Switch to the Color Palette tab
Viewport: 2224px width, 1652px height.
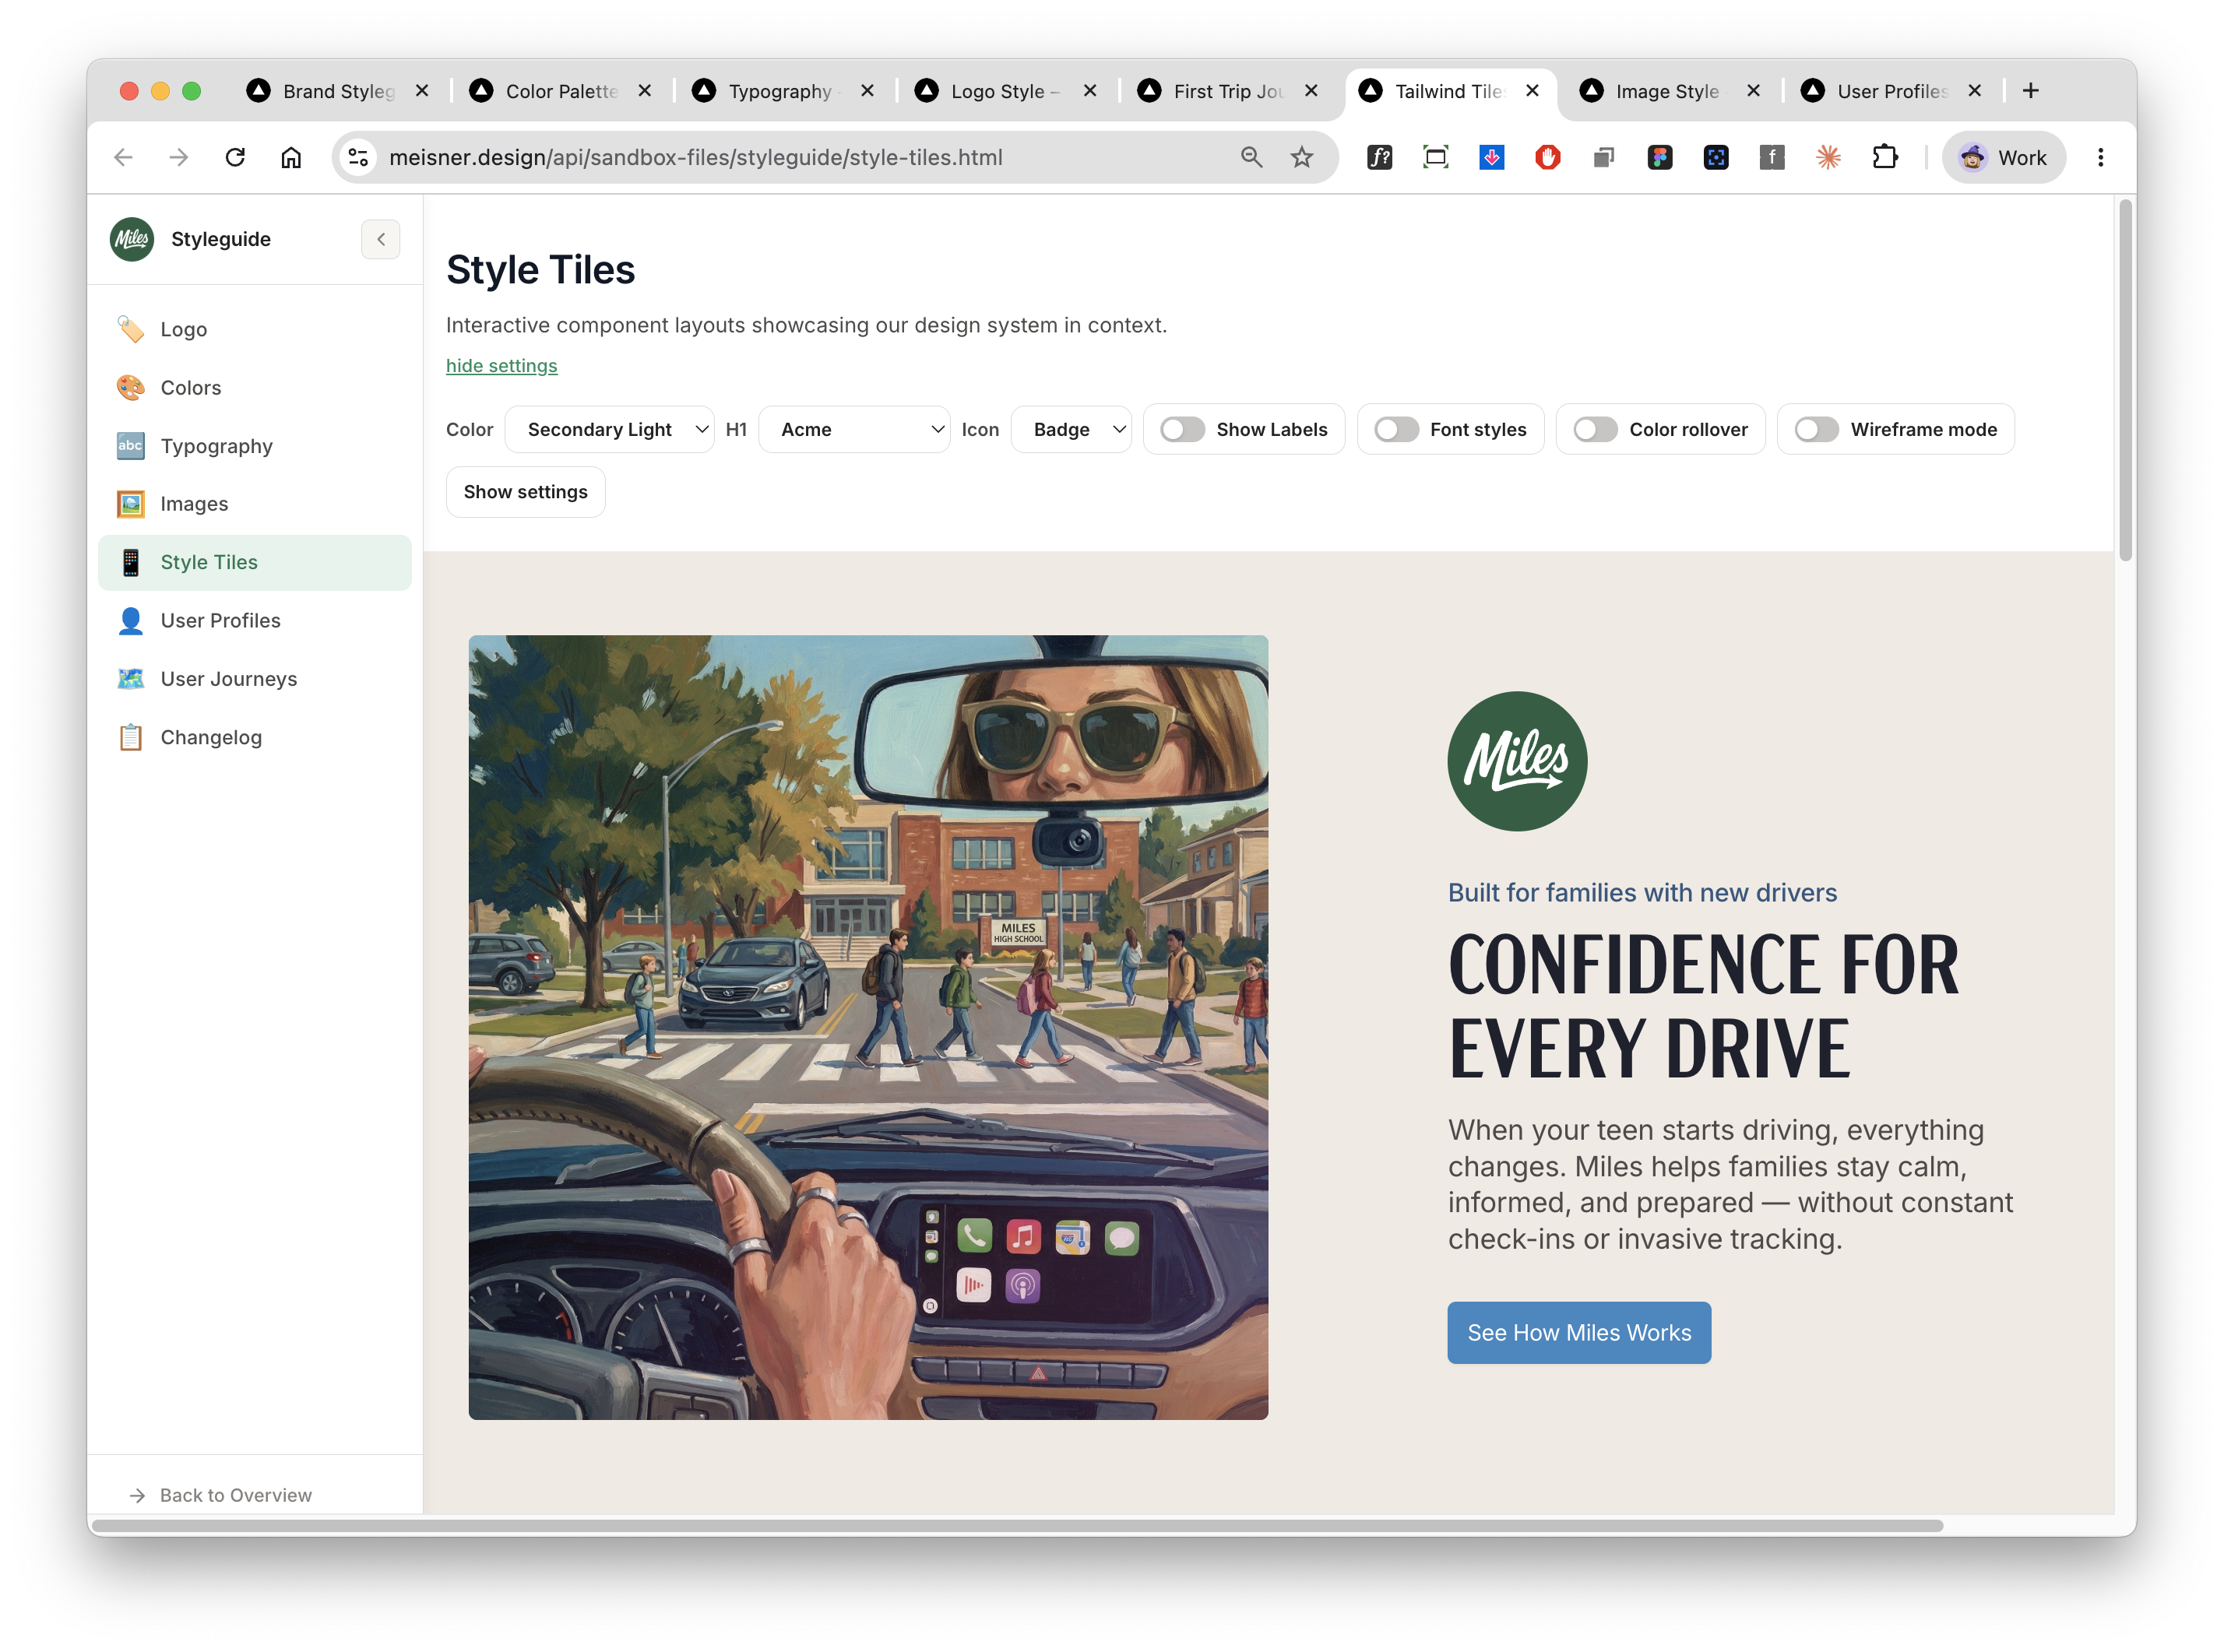pos(560,91)
